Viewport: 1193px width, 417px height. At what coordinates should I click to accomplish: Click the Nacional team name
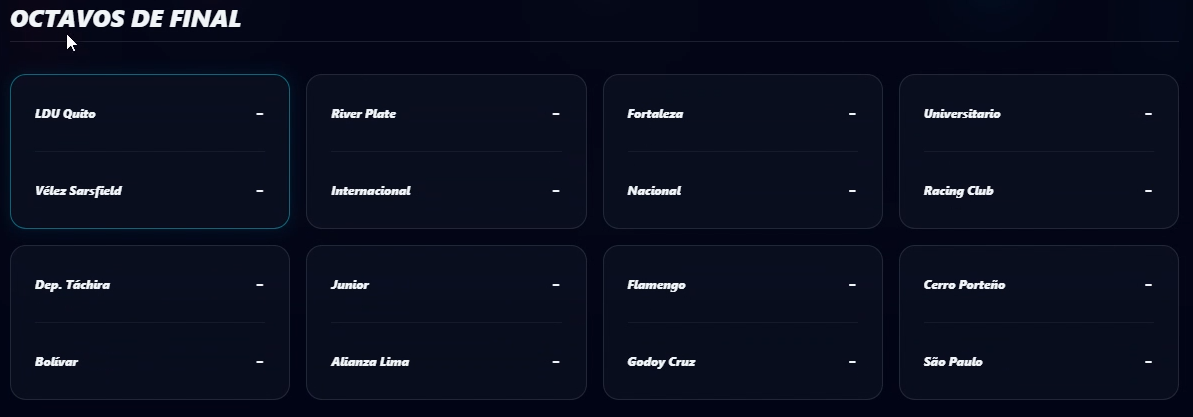[654, 191]
